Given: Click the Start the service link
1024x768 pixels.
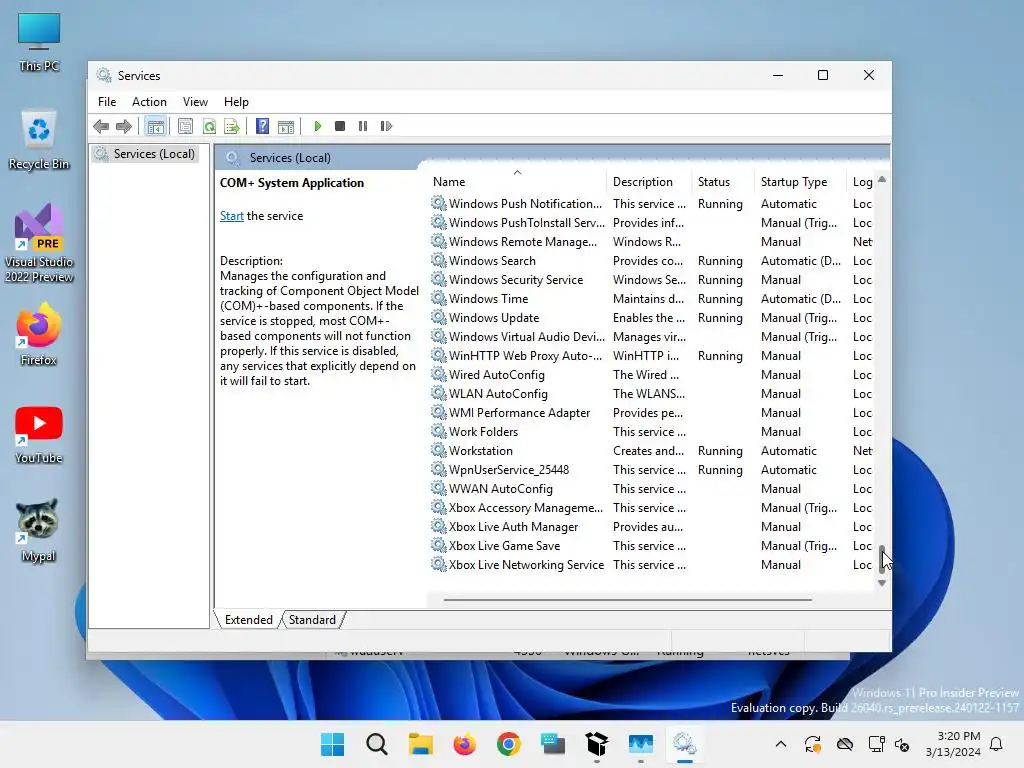Looking at the screenshot, I should (231, 216).
